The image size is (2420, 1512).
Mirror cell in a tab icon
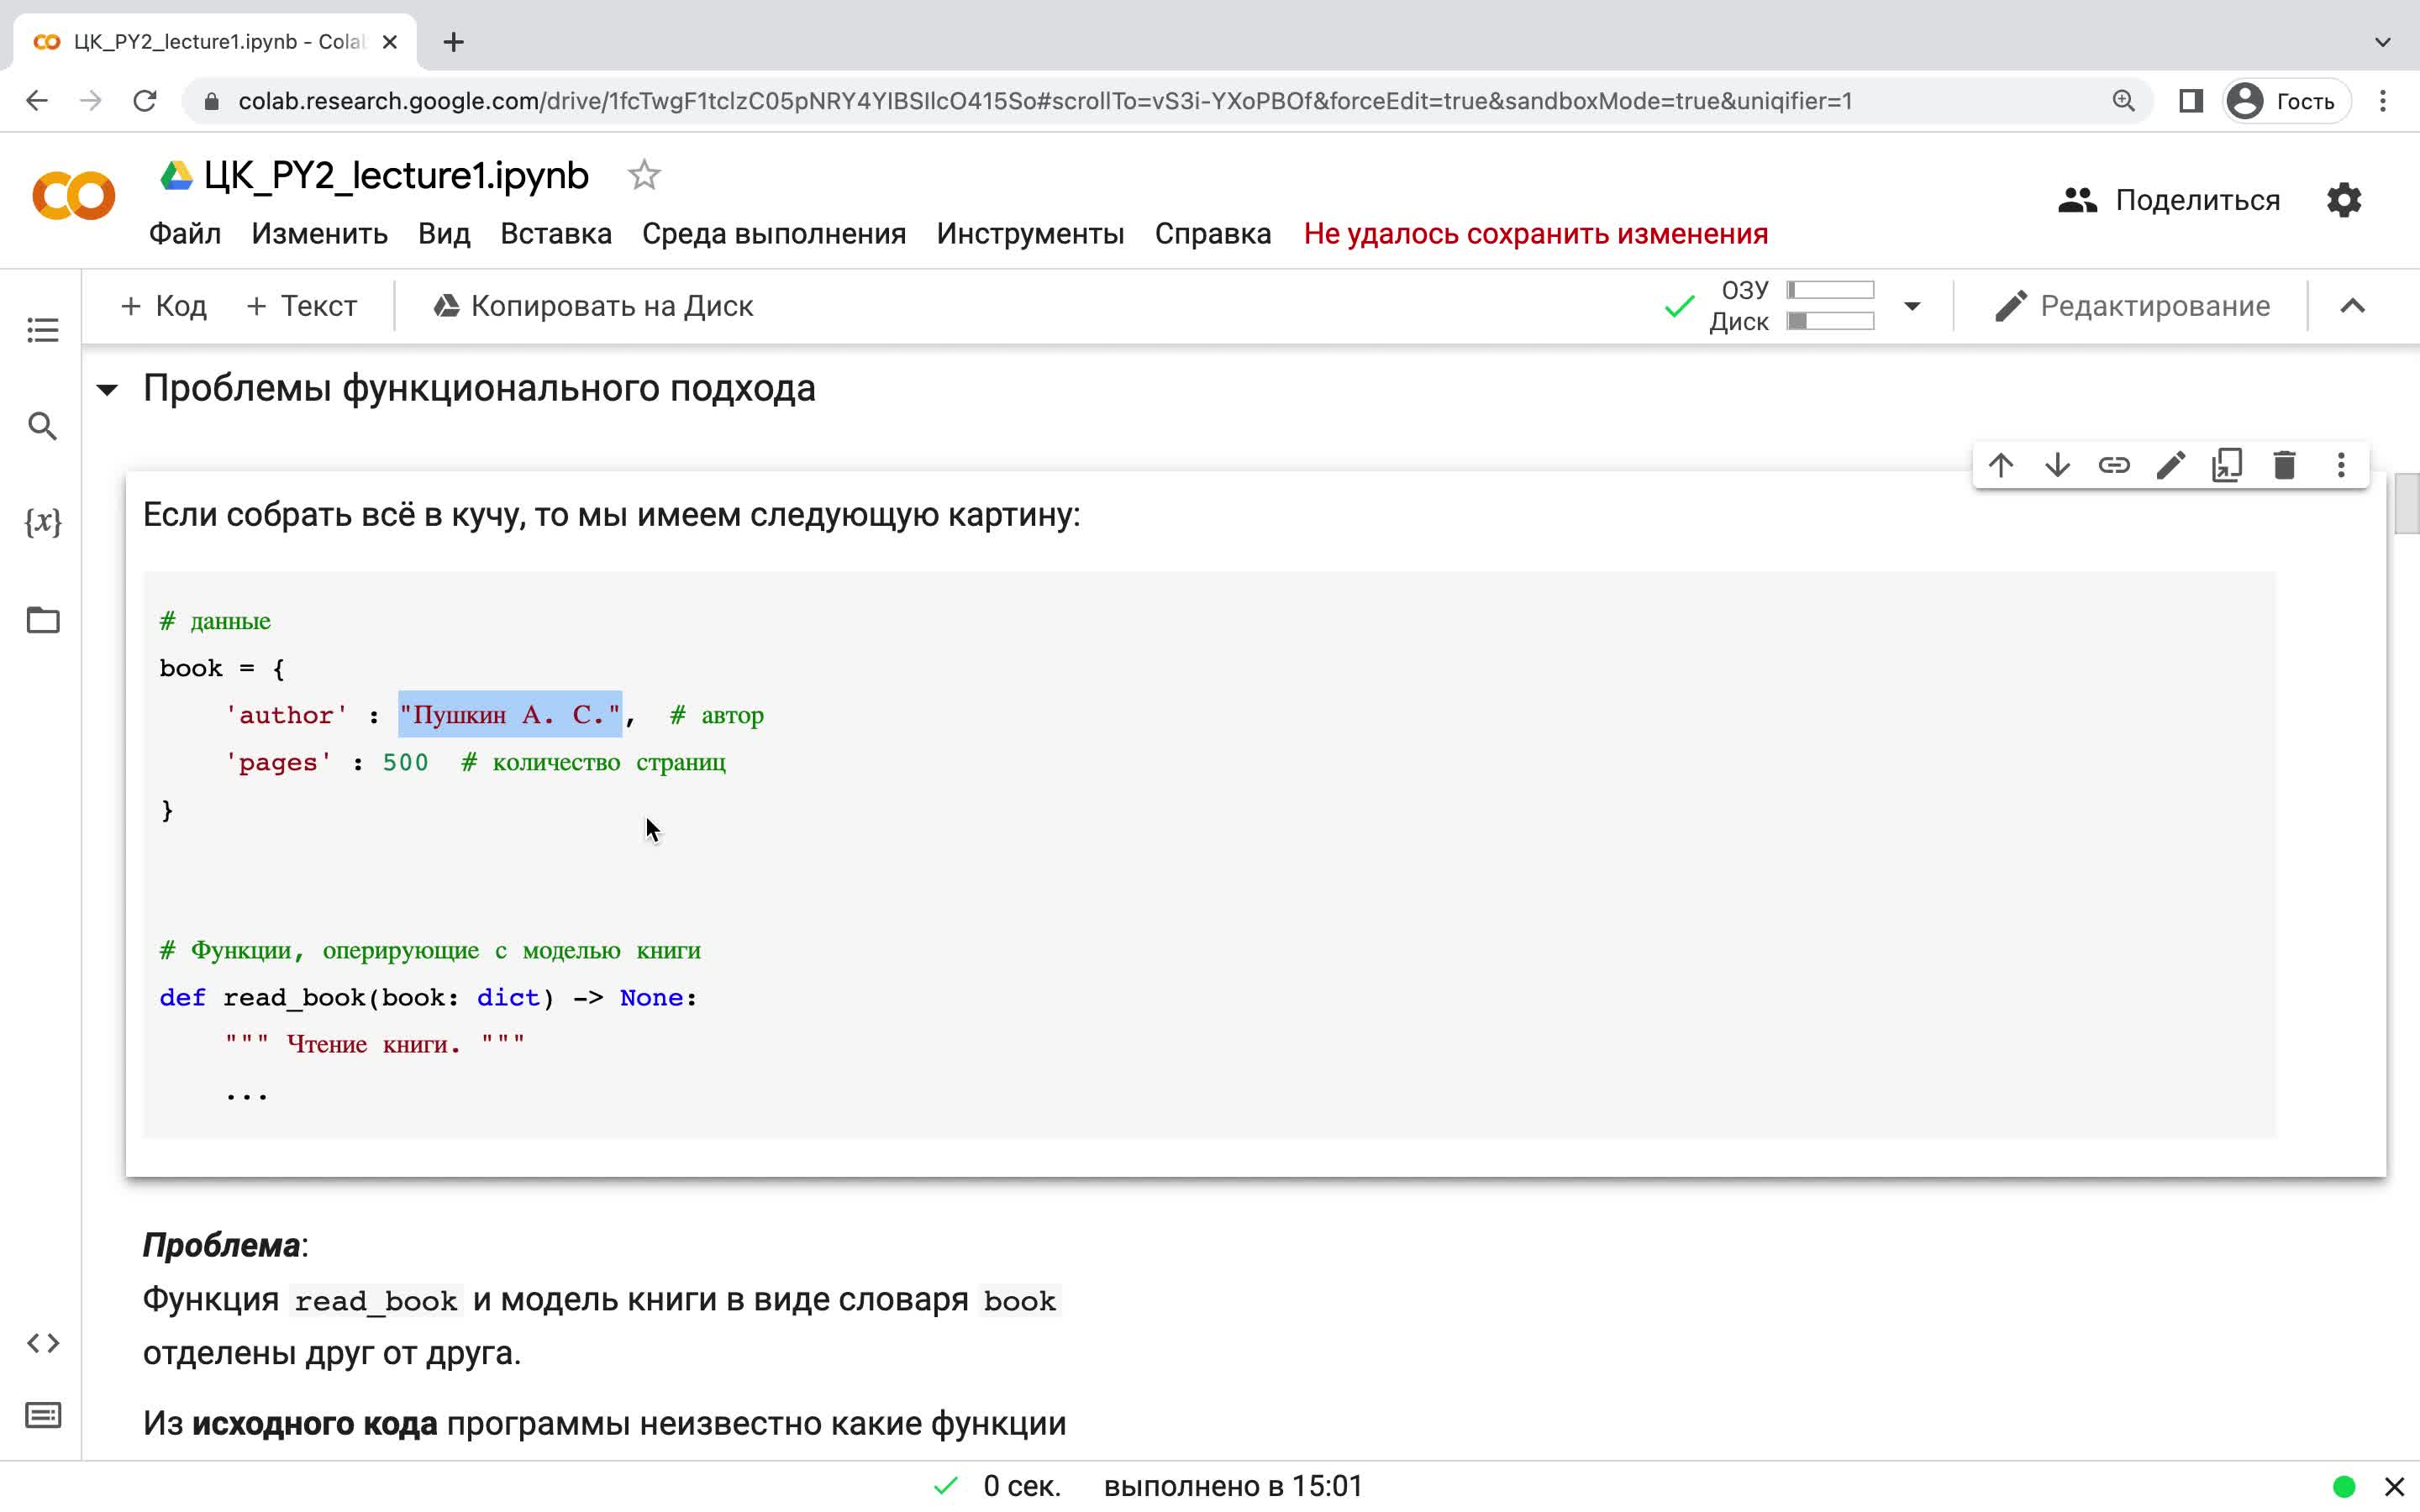pyautogui.click(x=2228, y=465)
